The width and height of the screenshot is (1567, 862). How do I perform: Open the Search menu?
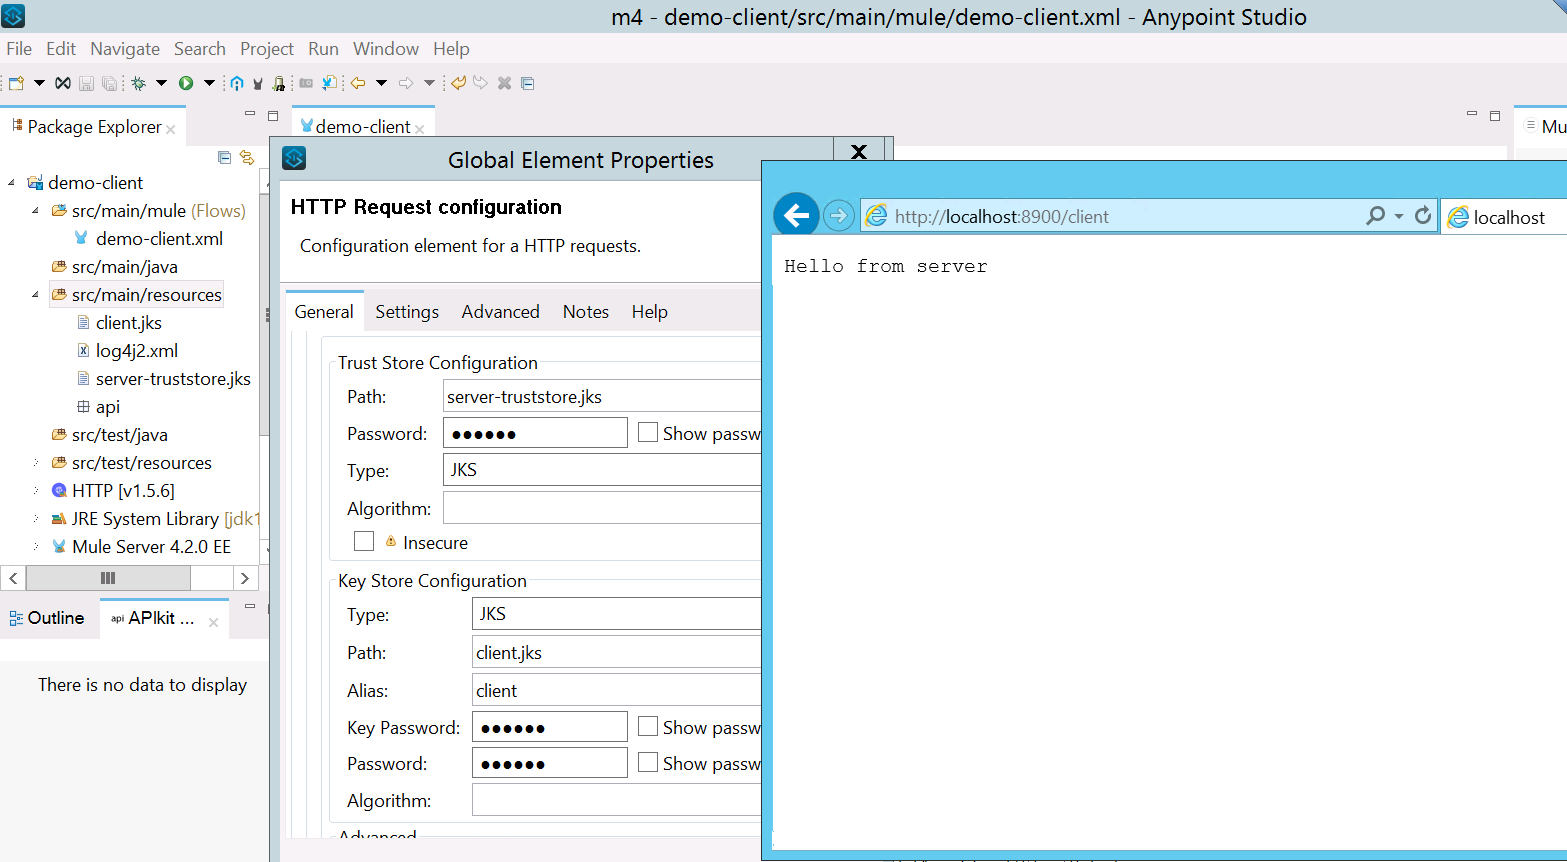200,49
